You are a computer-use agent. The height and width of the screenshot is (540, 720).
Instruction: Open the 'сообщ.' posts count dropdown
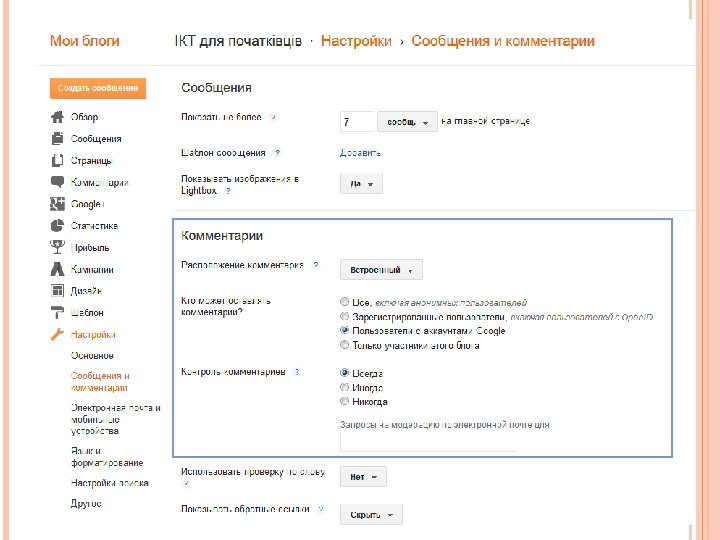(407, 122)
